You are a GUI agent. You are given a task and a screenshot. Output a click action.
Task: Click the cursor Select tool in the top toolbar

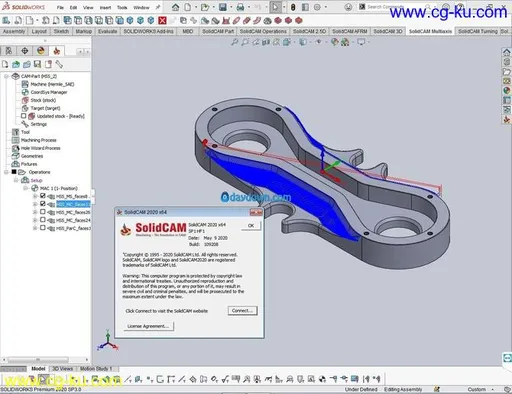coord(275,7)
